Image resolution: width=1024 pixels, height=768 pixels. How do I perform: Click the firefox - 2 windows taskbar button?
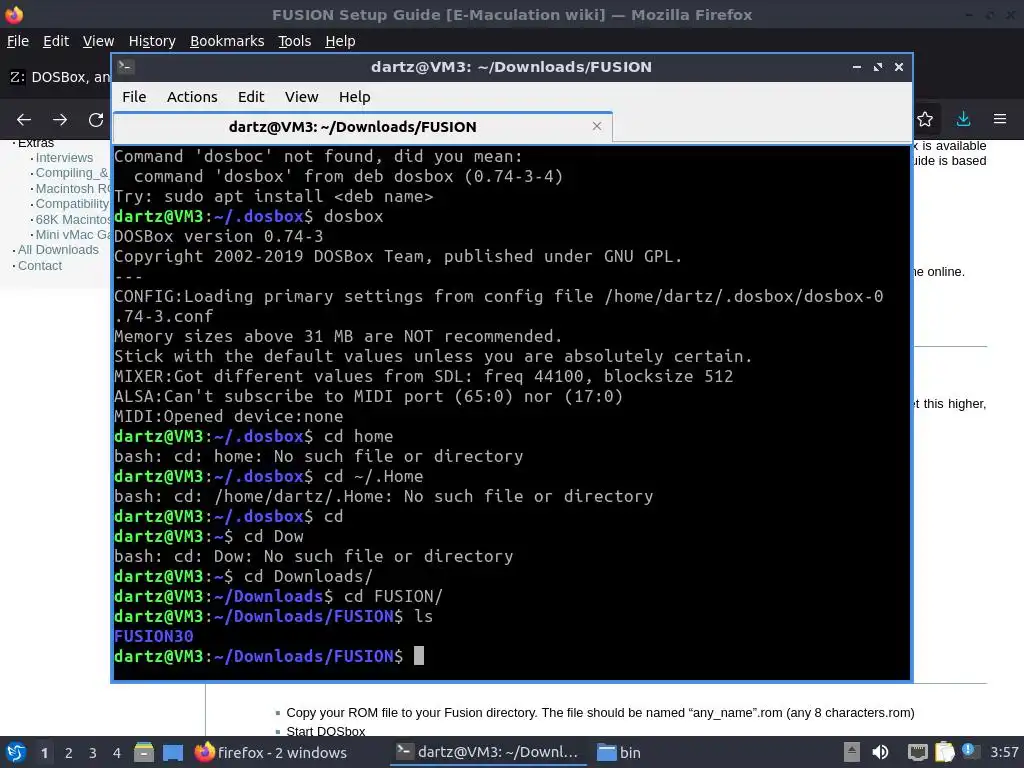coord(270,752)
